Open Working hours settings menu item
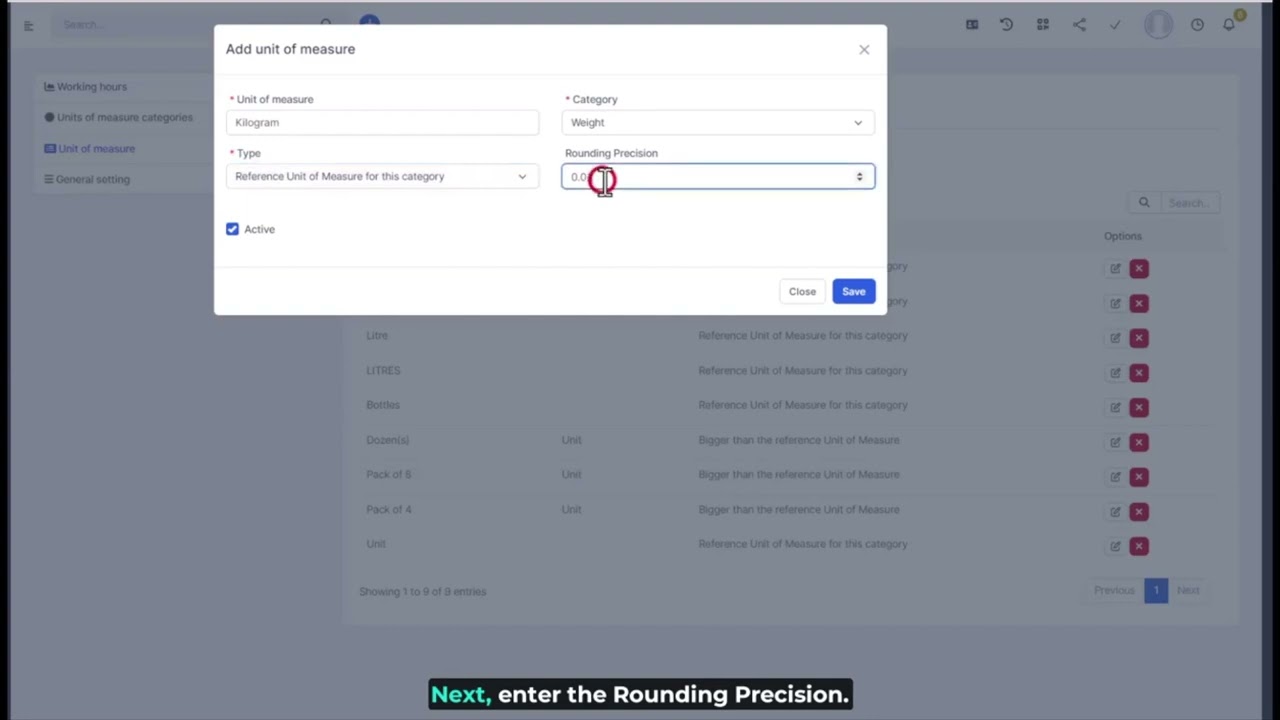This screenshot has height=720, width=1280. (x=91, y=87)
